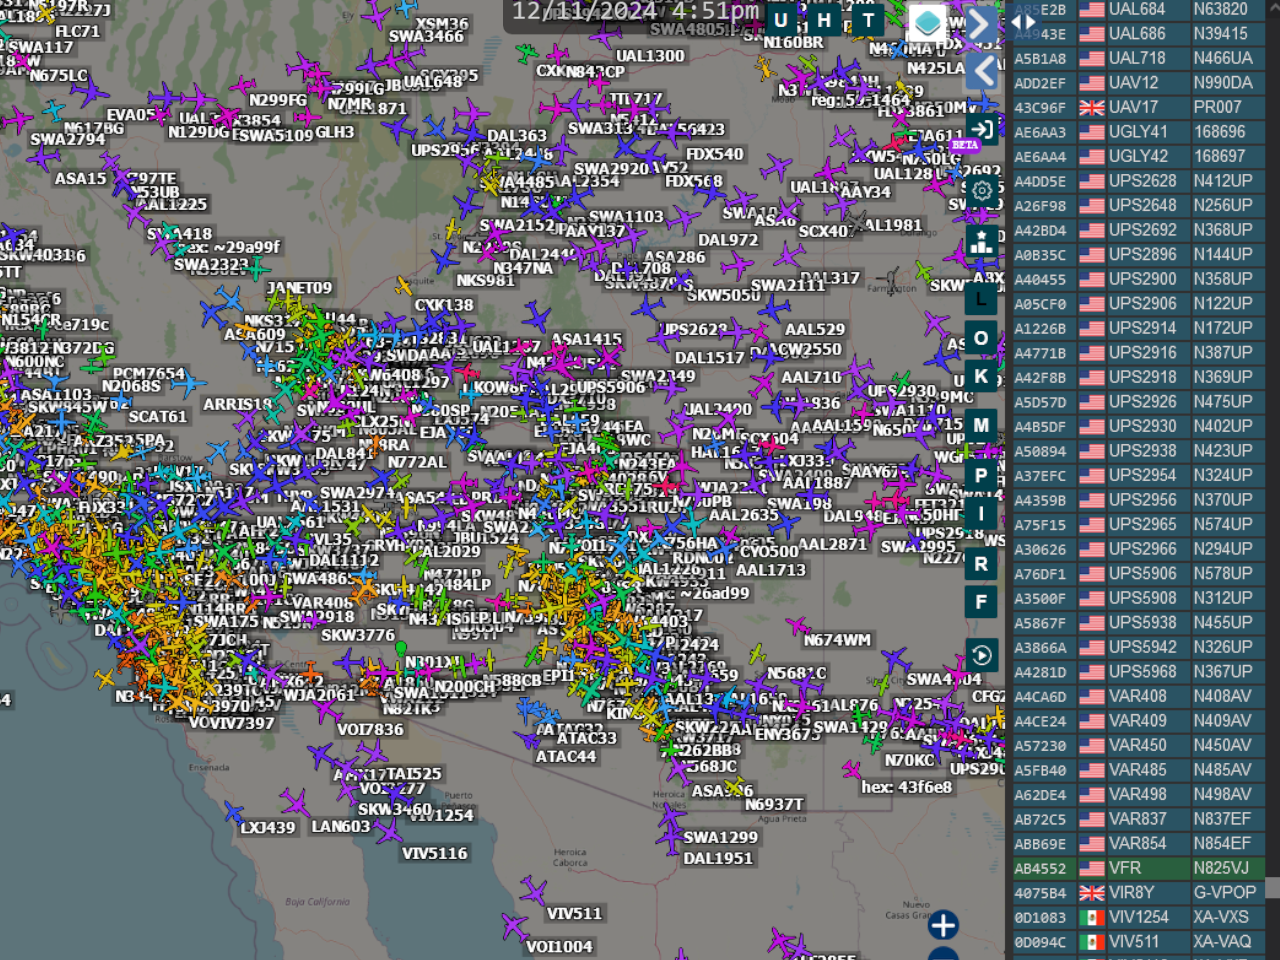This screenshot has height=960, width=1280.
Task: Click hex code A4DD5E in the table
Action: (x=1040, y=182)
